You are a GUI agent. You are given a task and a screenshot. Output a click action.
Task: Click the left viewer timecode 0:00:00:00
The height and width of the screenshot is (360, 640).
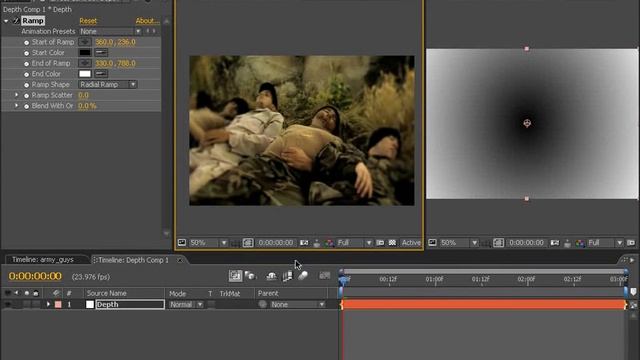pos(276,243)
